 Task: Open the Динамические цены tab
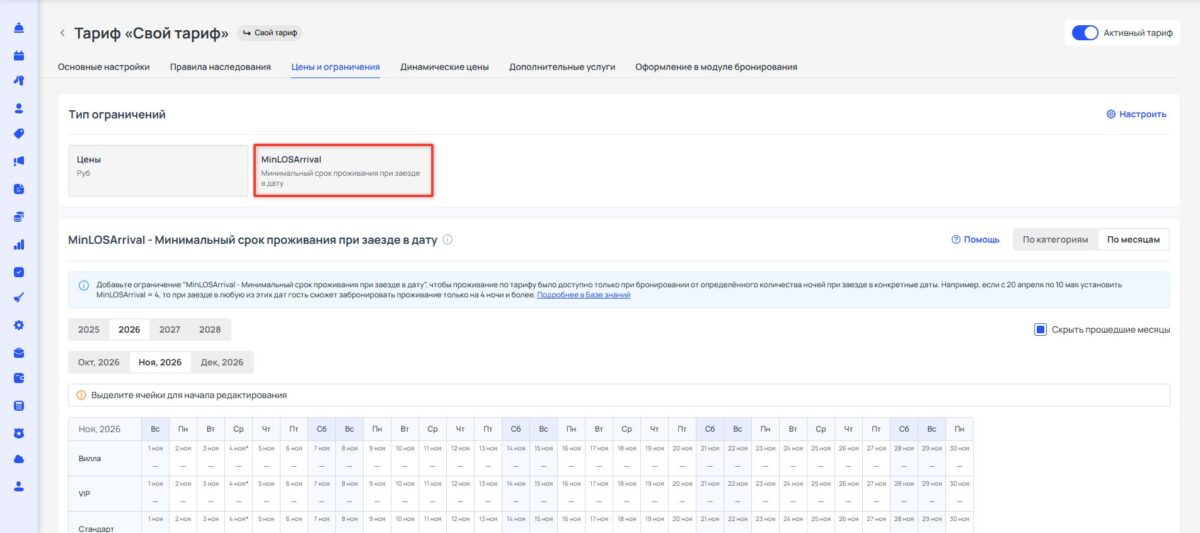click(444, 67)
